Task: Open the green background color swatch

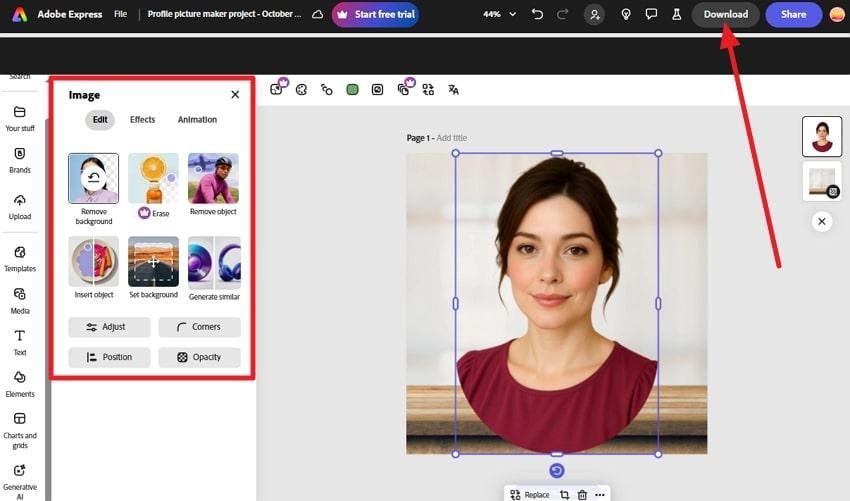Action: (x=352, y=89)
